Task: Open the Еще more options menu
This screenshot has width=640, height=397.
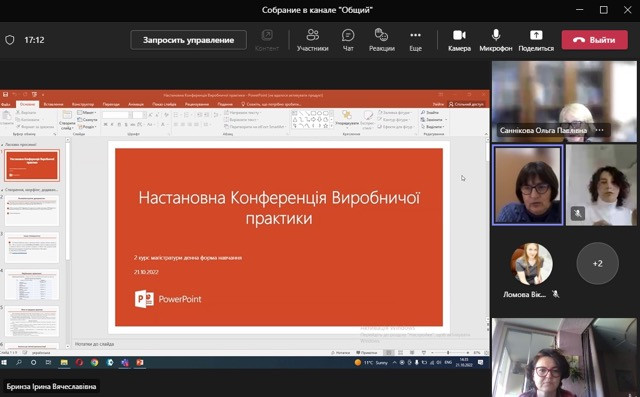Action: (x=415, y=40)
